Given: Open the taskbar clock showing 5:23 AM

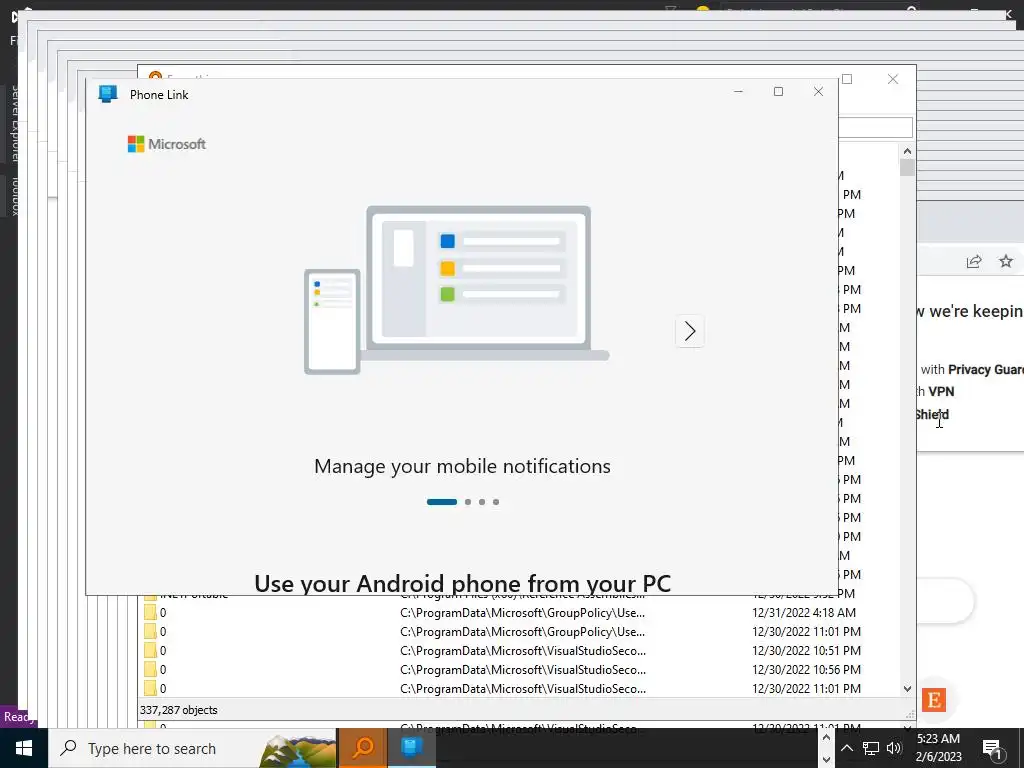Looking at the screenshot, I should point(938,748).
